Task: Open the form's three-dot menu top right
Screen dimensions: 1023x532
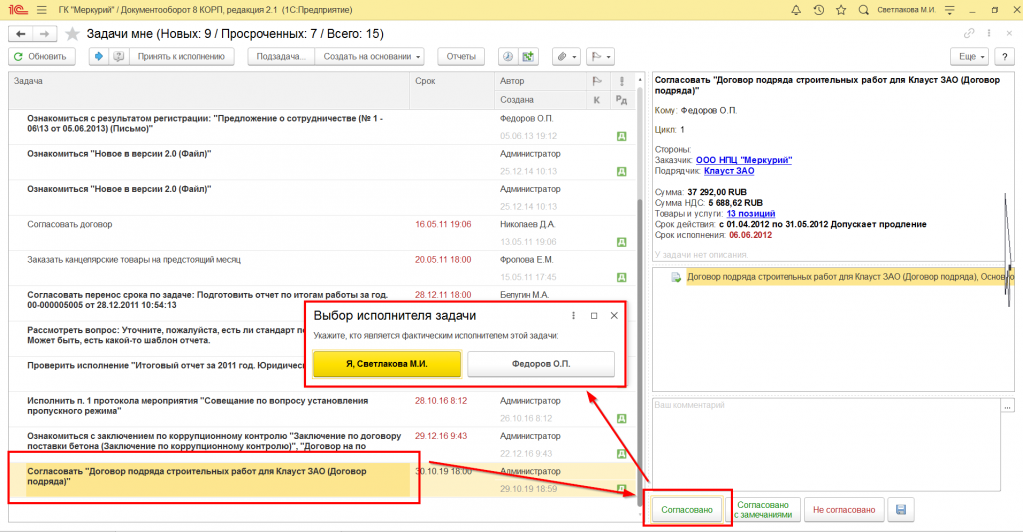Action: pyautogui.click(x=989, y=33)
